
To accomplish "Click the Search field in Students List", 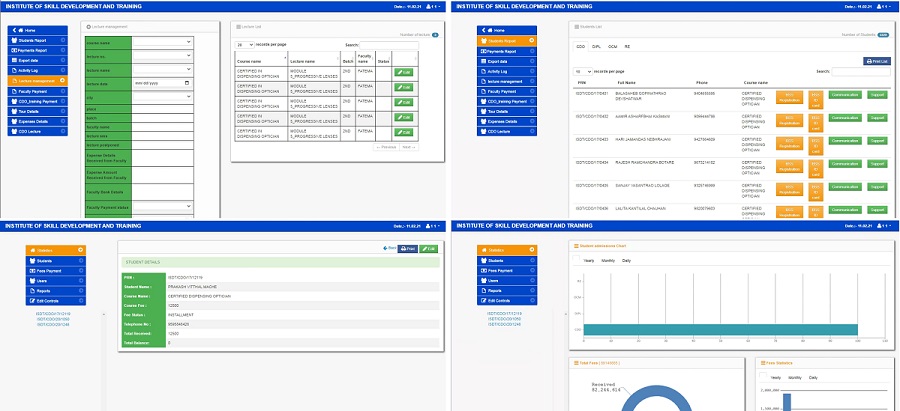I will pos(861,72).
